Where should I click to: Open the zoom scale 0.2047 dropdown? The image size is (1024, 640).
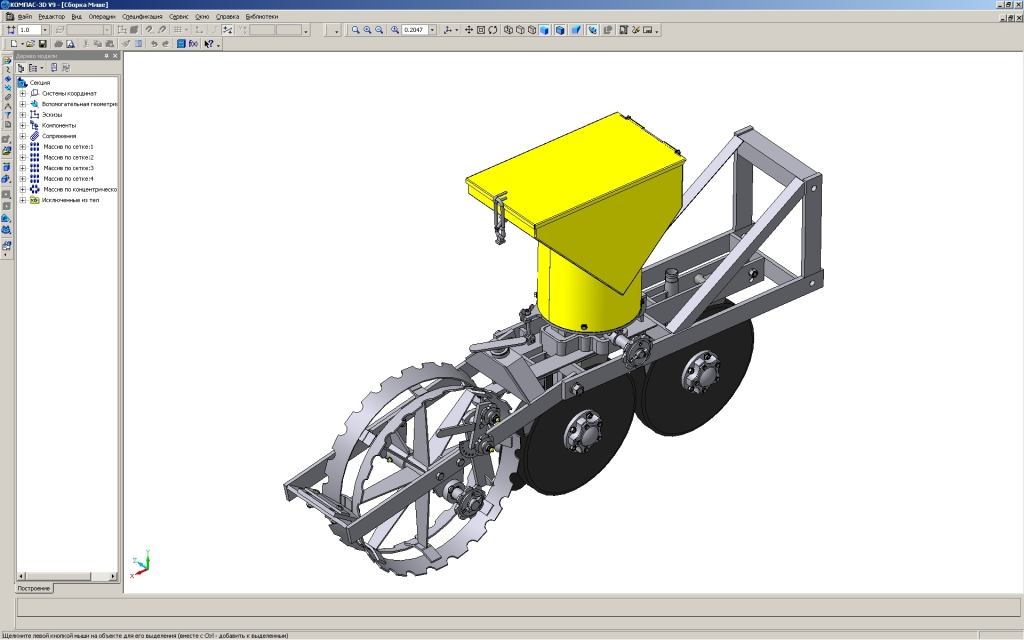click(x=432, y=30)
